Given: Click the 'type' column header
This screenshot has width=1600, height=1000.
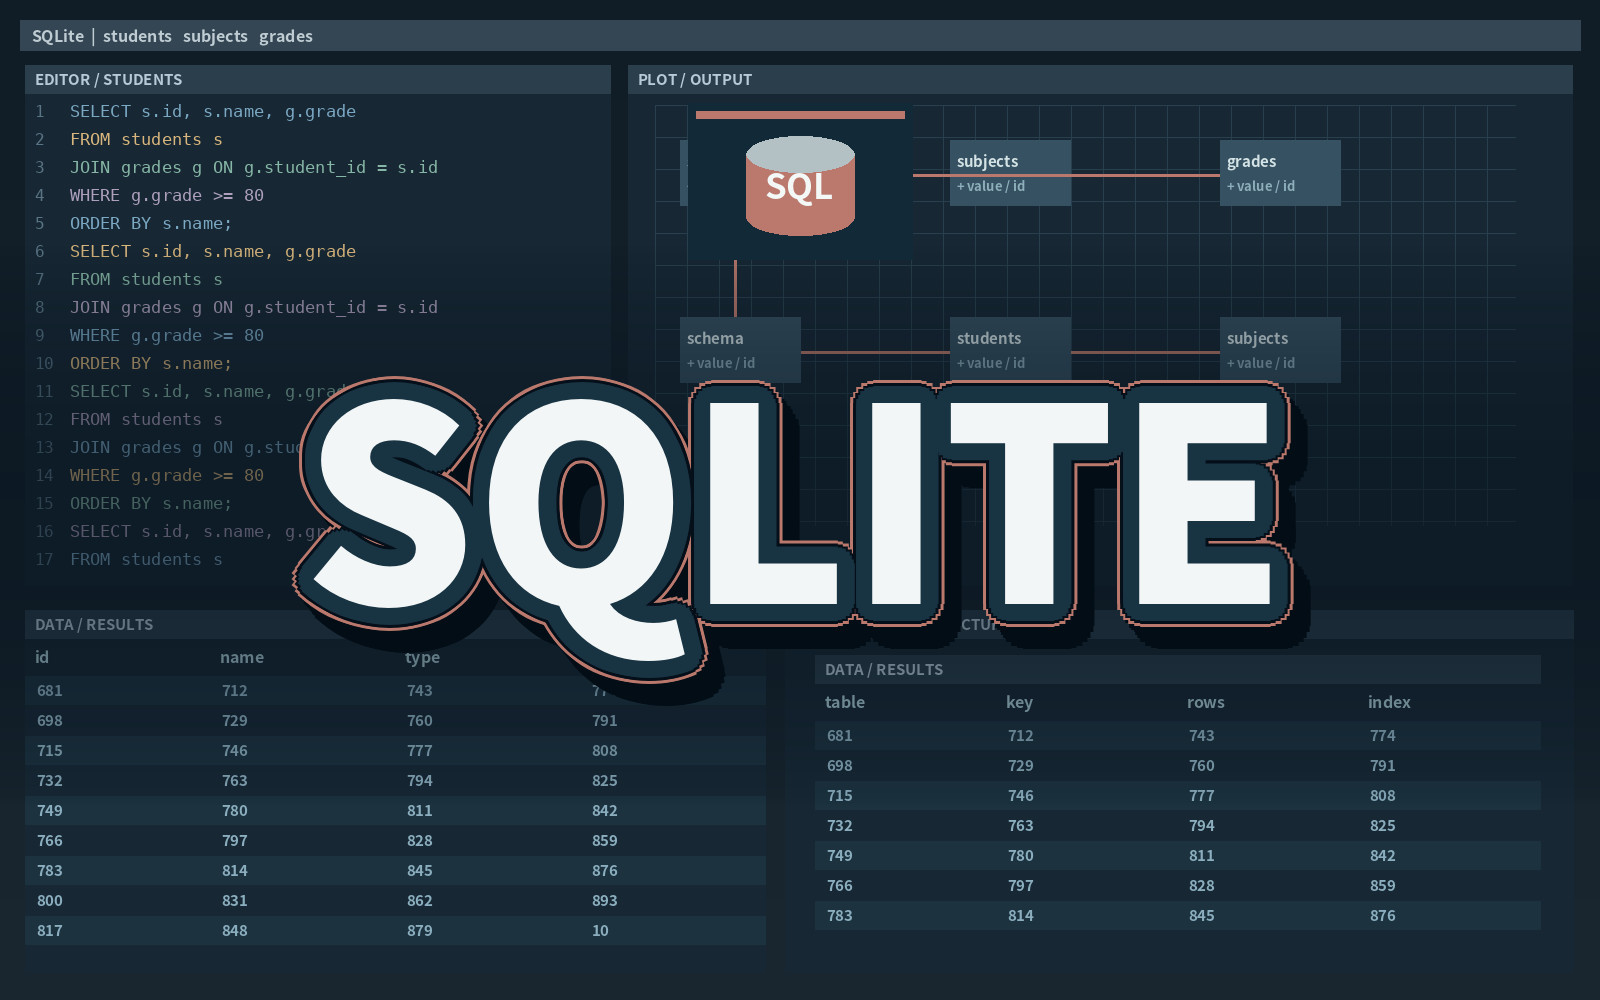Looking at the screenshot, I should (422, 658).
